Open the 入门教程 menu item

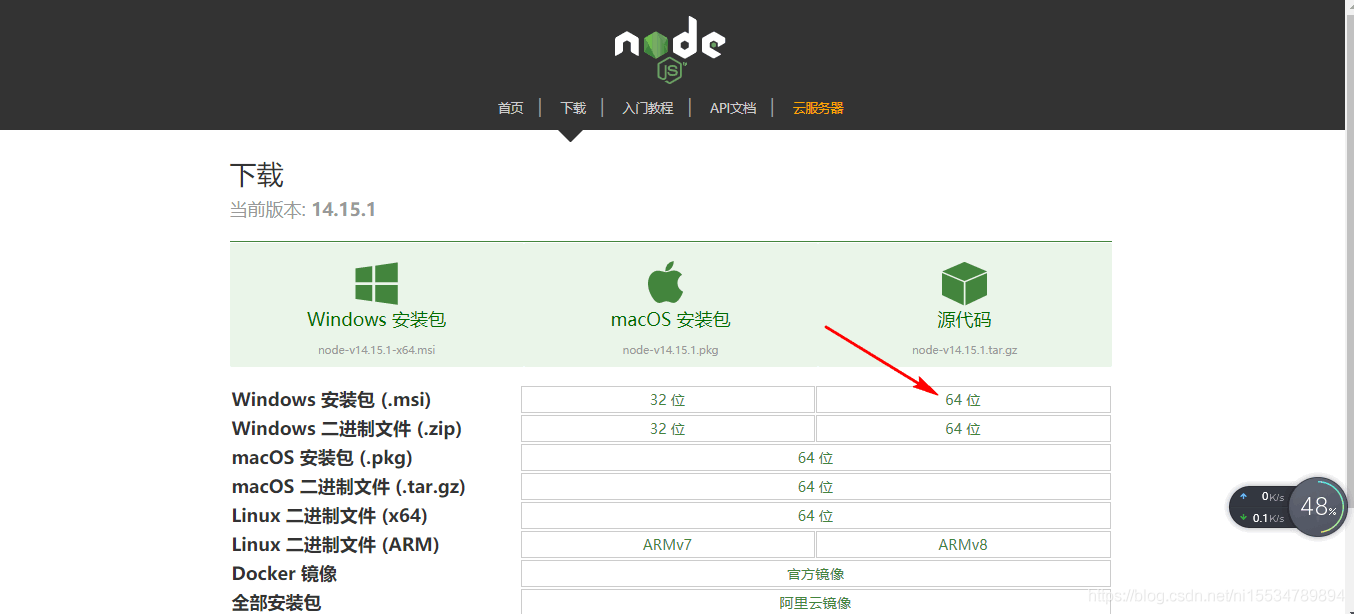[648, 108]
